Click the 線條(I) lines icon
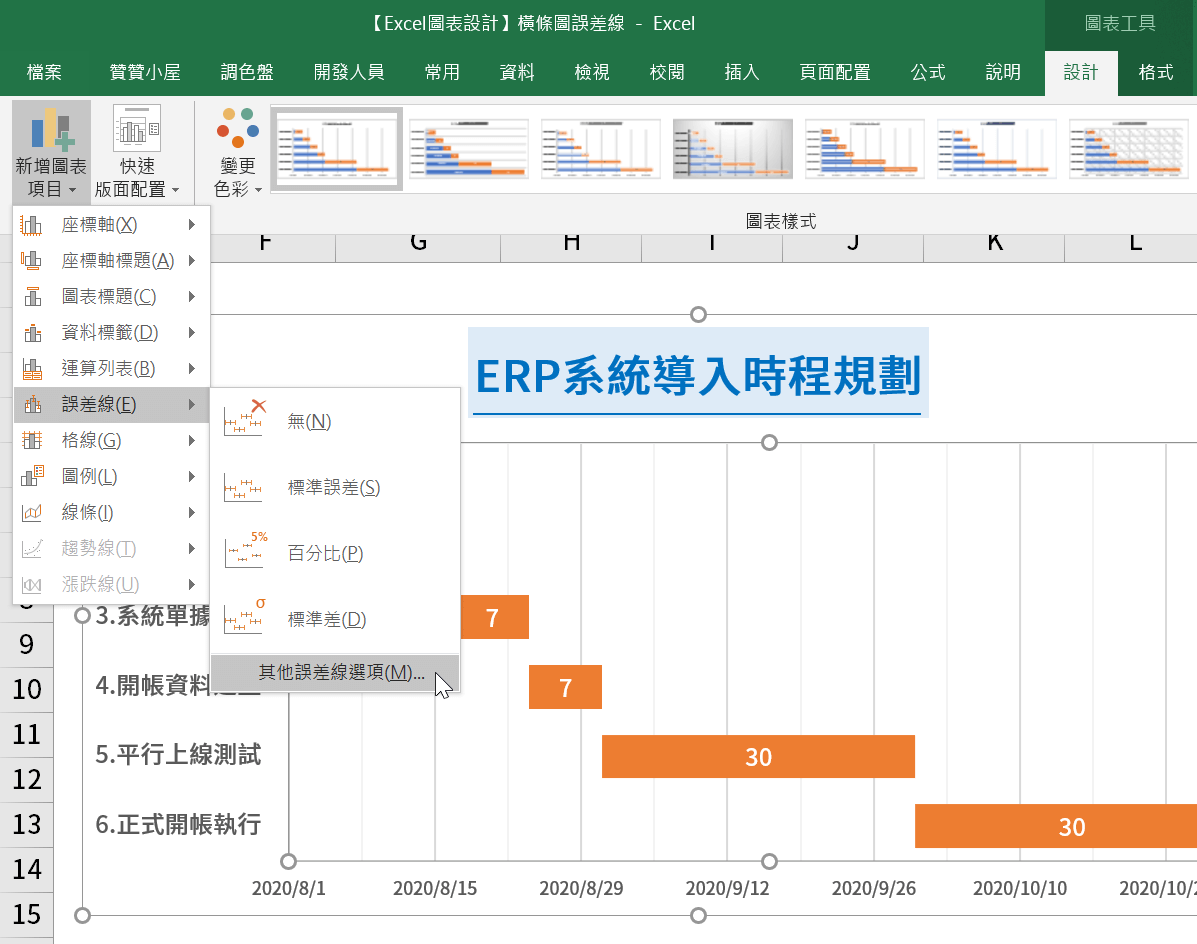The image size is (1197, 944). point(31,512)
